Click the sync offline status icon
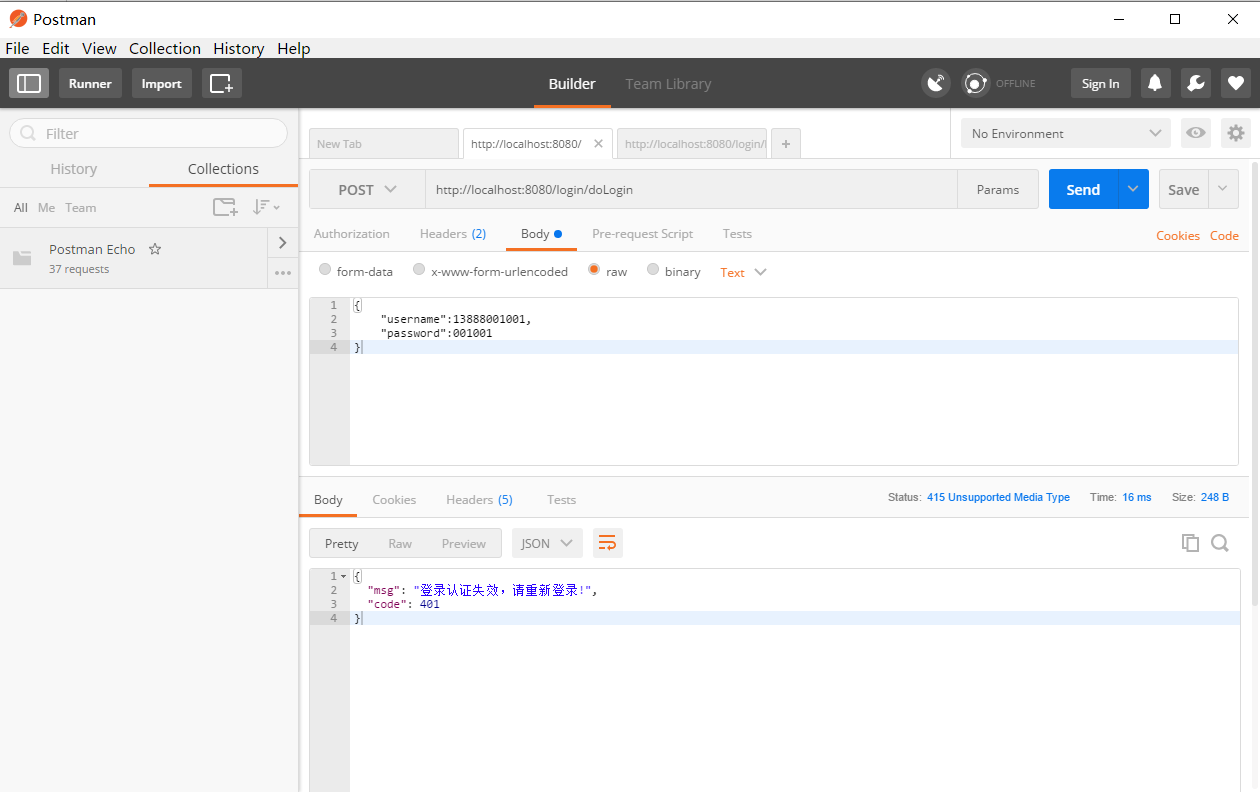Viewport: 1260px width, 792px height. (x=975, y=83)
